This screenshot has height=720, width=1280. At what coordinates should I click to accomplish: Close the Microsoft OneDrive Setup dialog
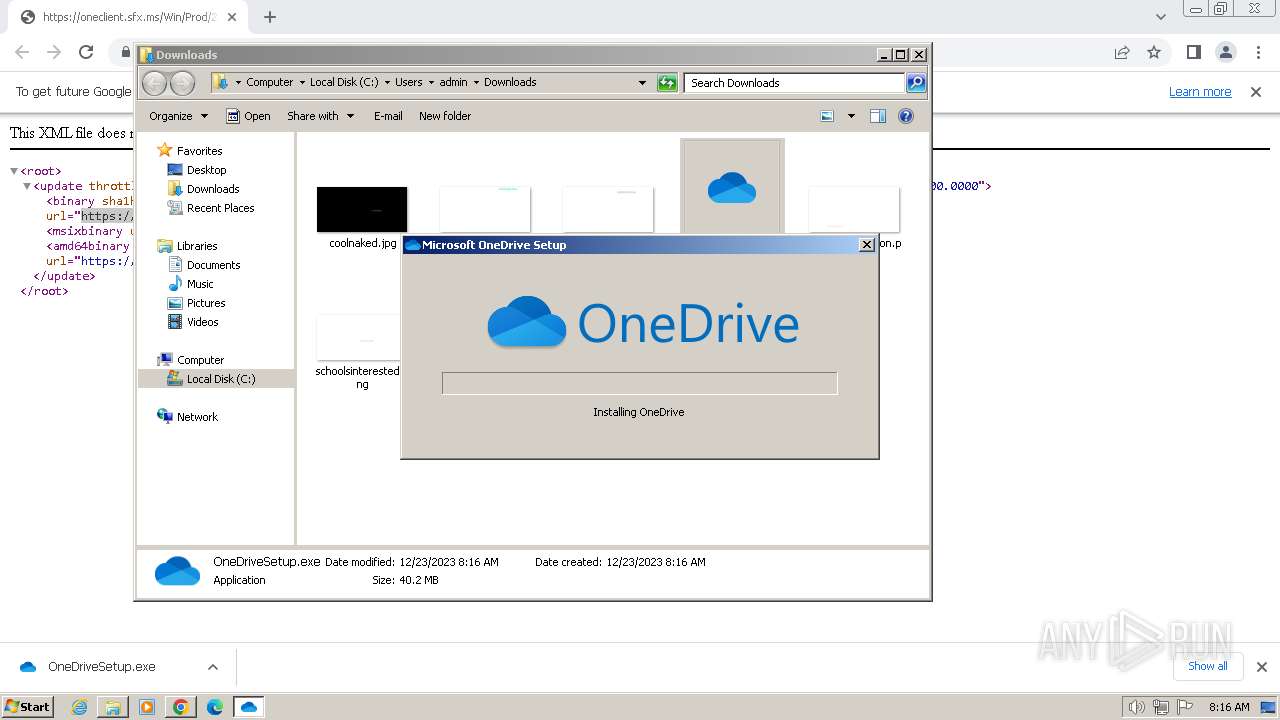click(x=867, y=245)
